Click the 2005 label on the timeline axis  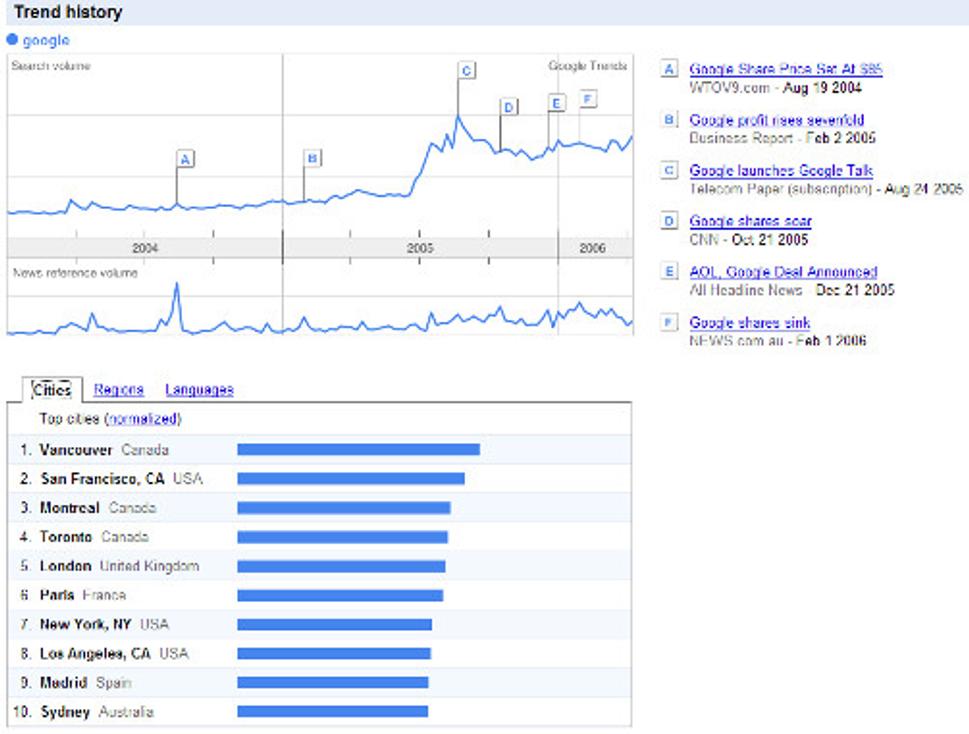click(x=420, y=248)
